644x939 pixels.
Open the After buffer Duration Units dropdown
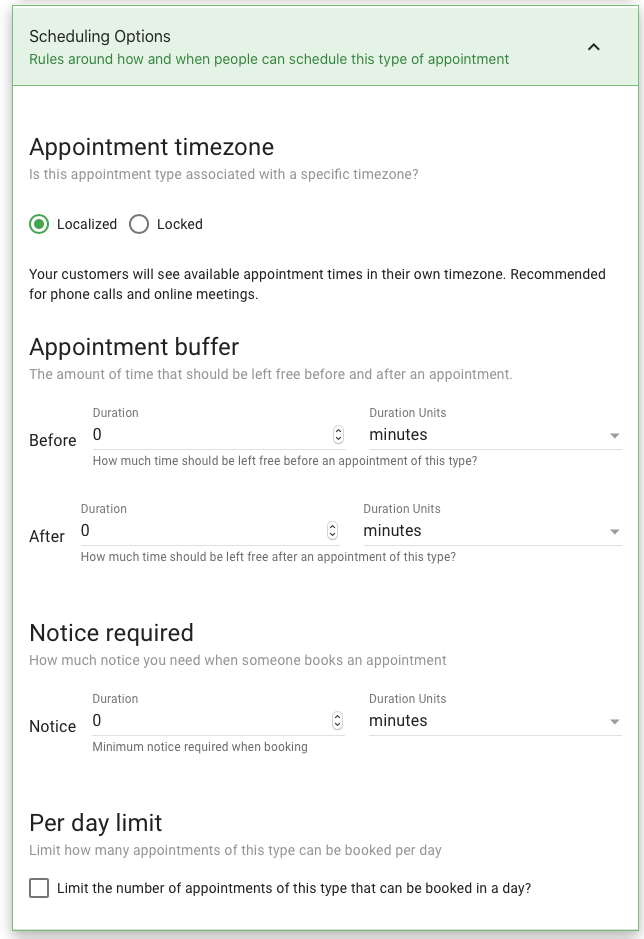point(492,531)
